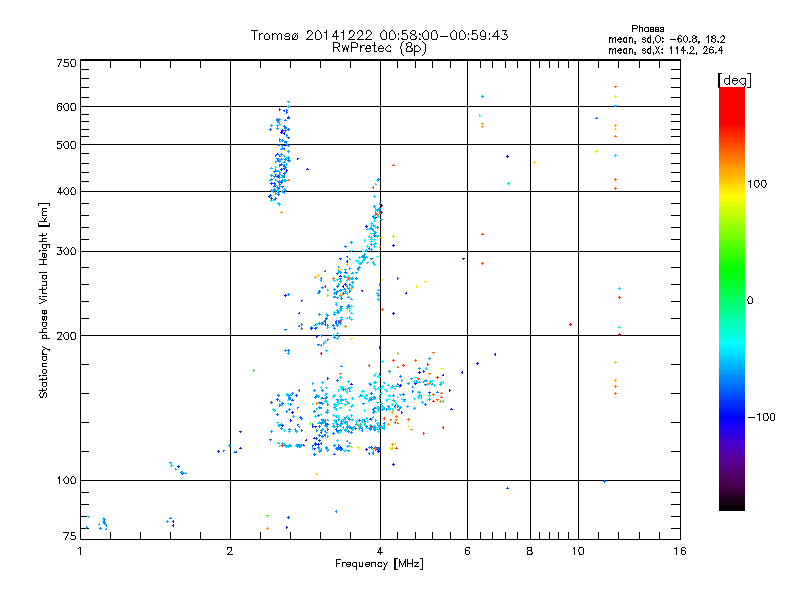
Task: Click the '0' colorbar tick label
Action: click(750, 301)
